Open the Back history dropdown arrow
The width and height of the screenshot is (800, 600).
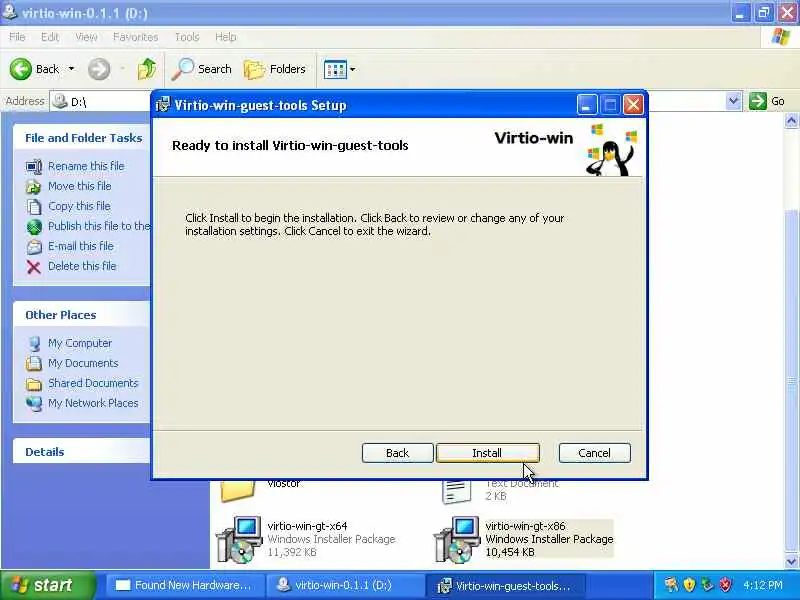(71, 69)
